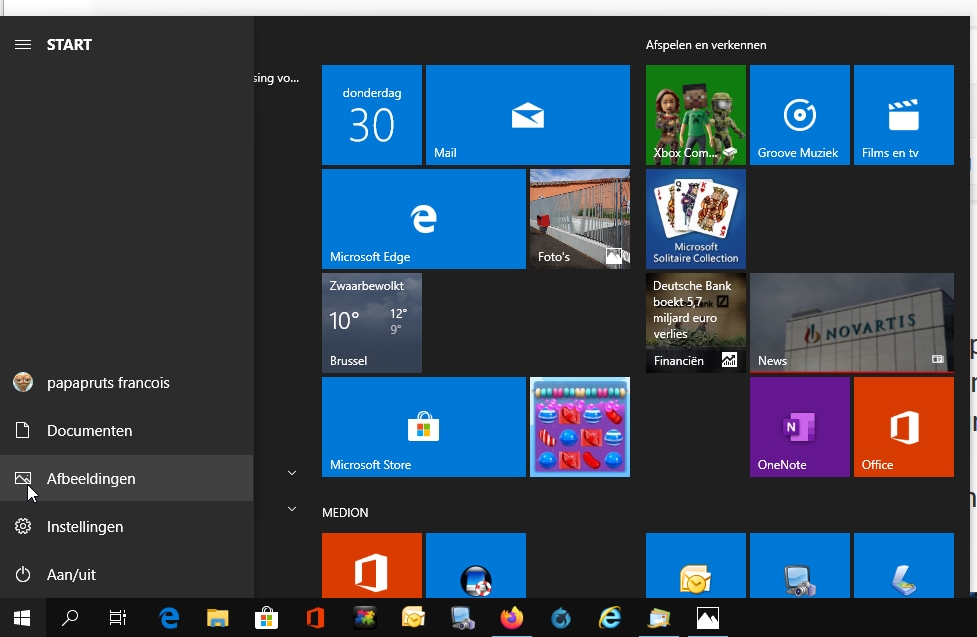Open the Foto's photo tile
977x637 pixels.
point(579,219)
